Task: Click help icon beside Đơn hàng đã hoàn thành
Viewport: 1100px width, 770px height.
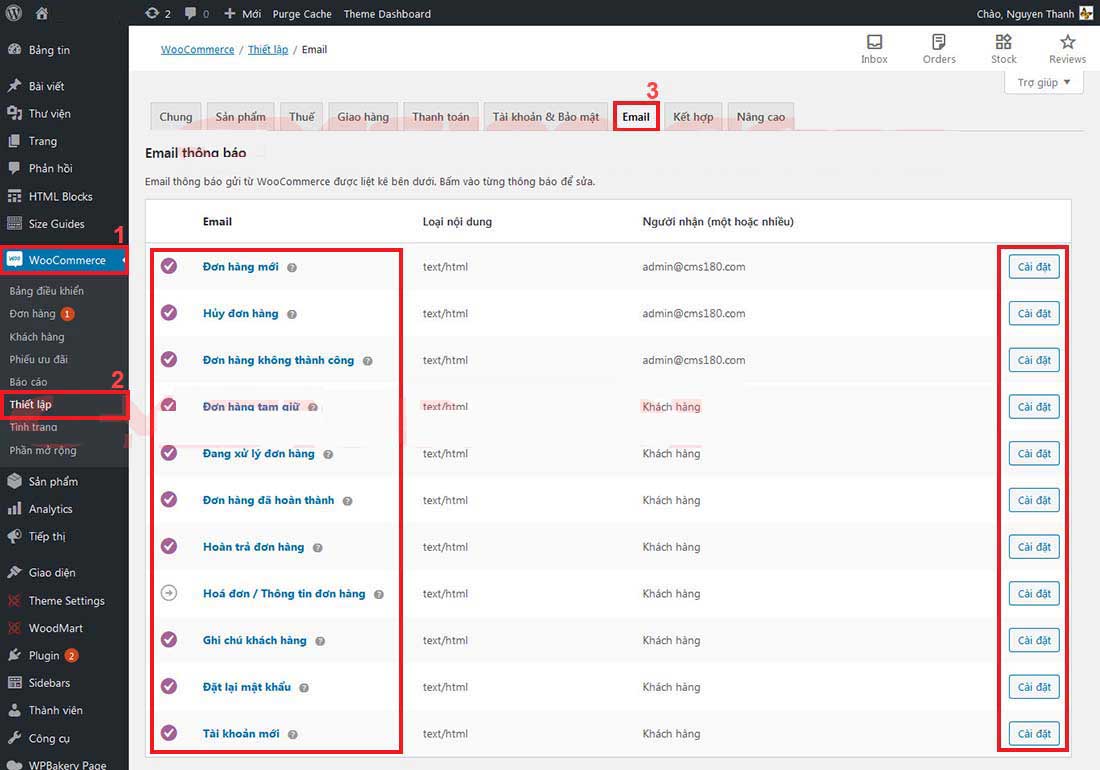Action: coord(347,501)
